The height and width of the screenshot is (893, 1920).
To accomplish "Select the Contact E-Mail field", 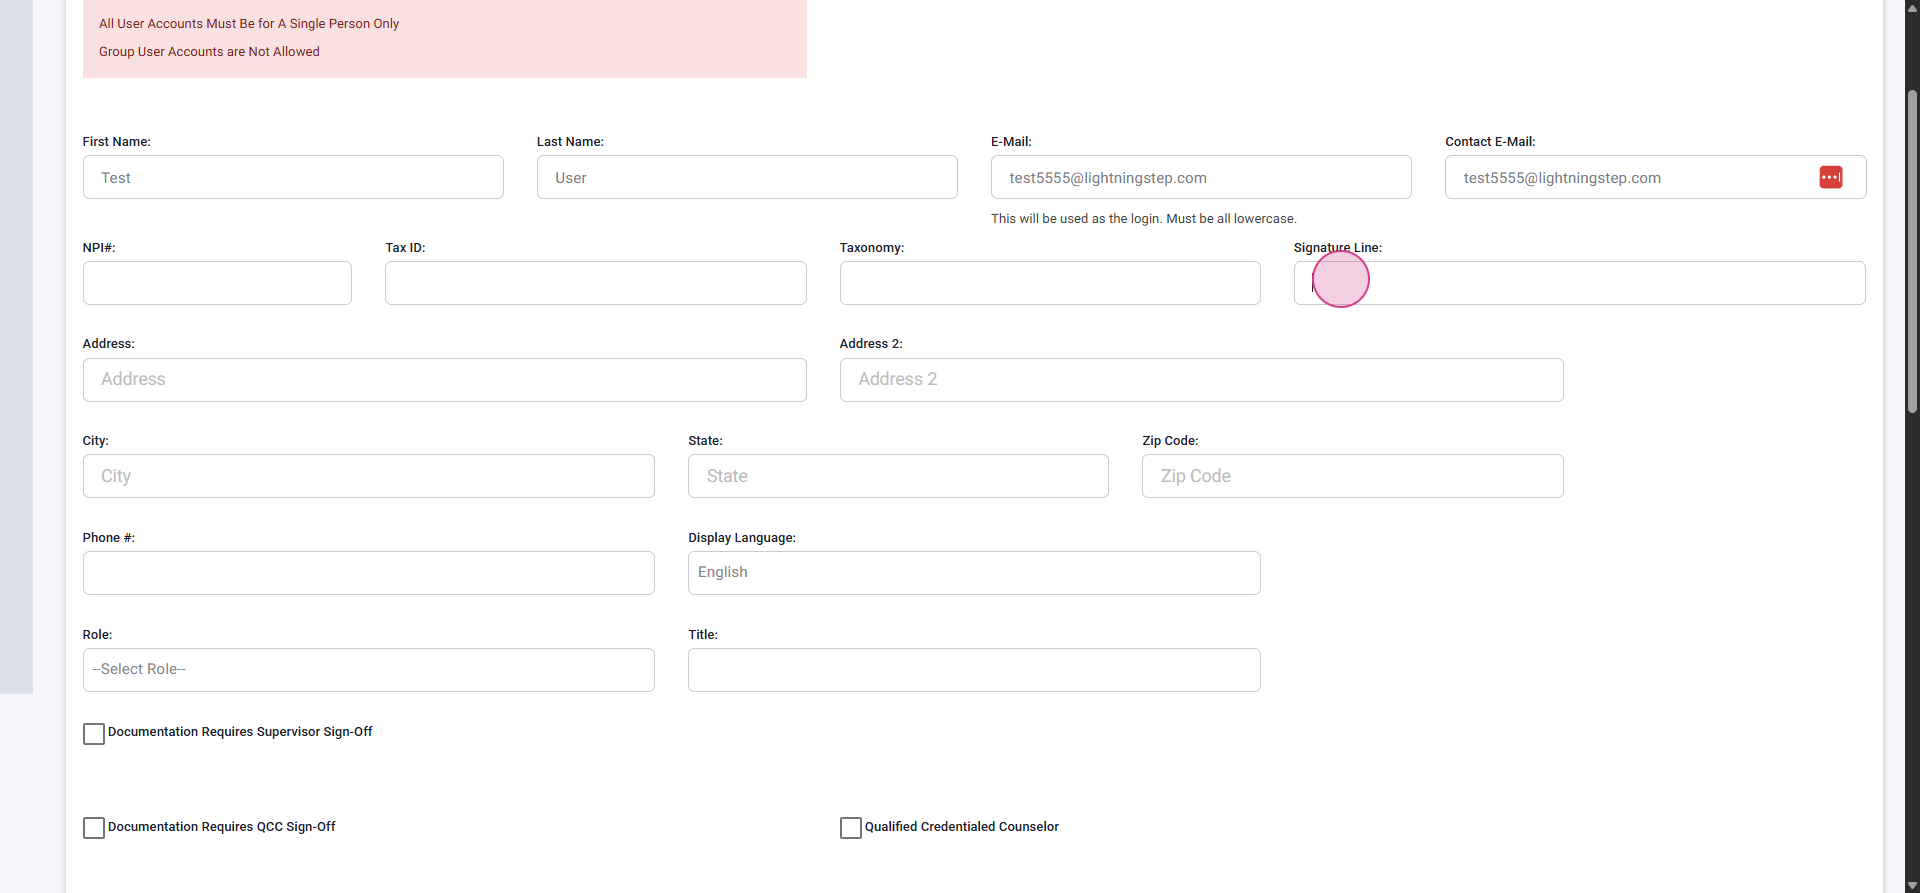I will (1630, 177).
